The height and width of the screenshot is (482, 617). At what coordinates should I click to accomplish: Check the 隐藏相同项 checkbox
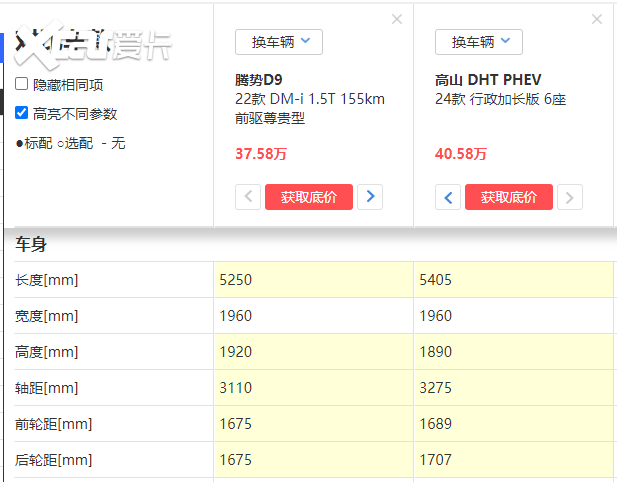(21, 84)
